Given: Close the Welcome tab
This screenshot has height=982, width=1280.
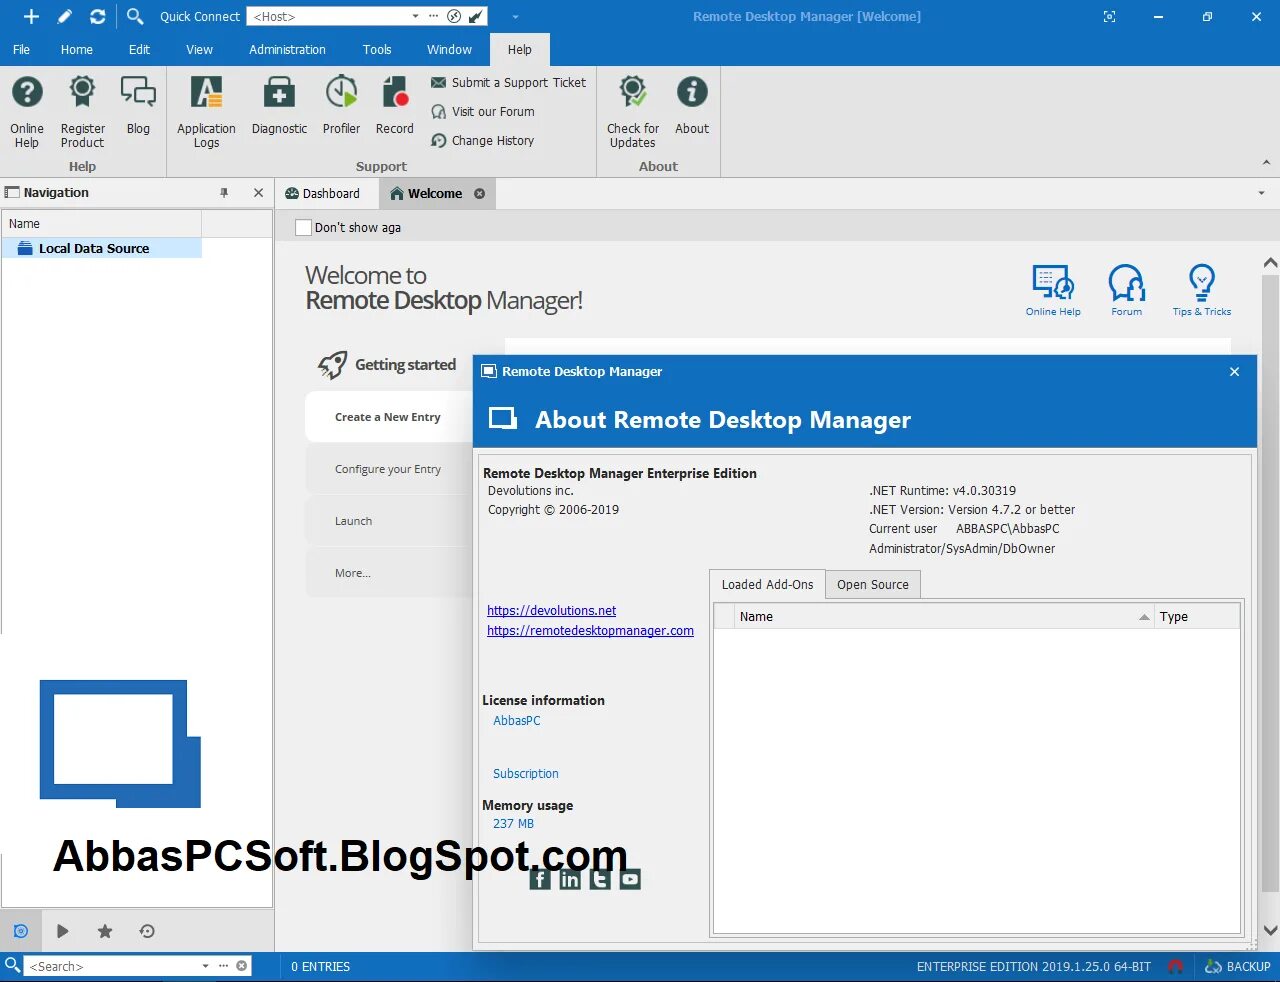Looking at the screenshot, I should pos(479,193).
